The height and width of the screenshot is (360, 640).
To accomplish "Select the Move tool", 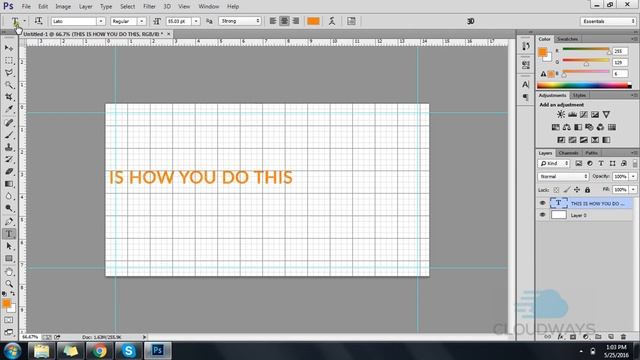I will tap(9, 48).
